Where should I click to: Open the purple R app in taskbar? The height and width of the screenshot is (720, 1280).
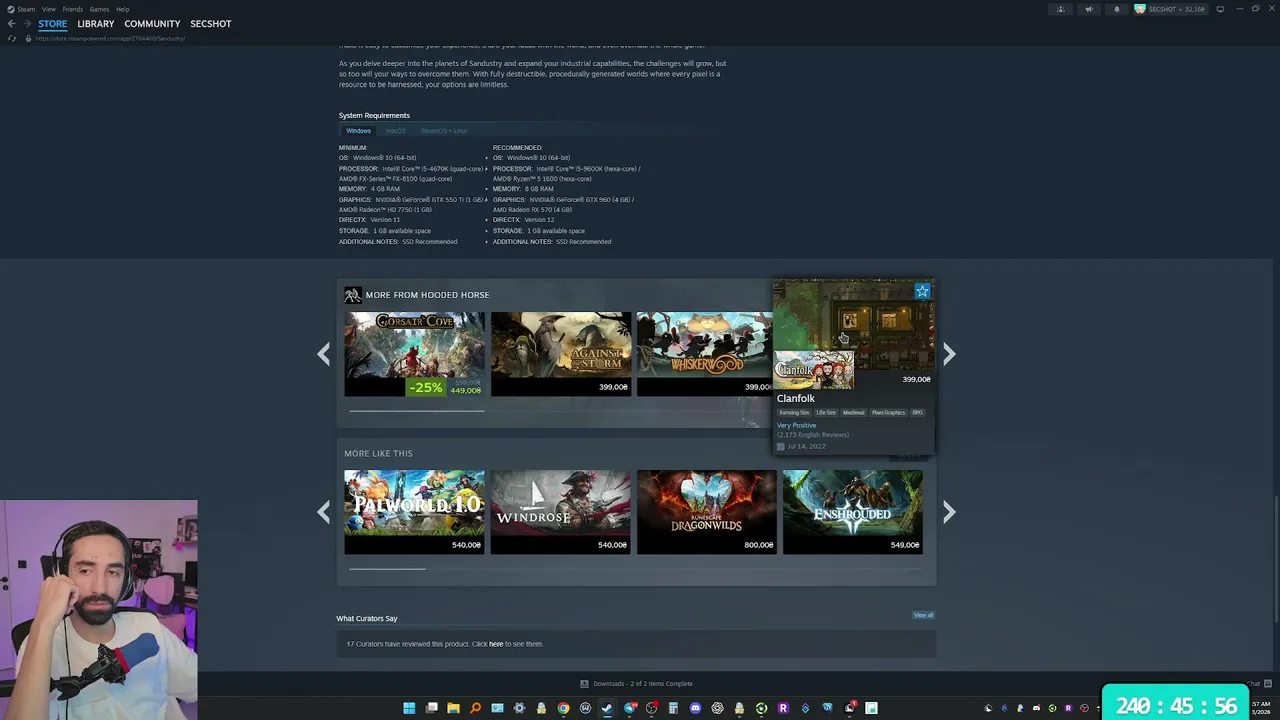coord(783,708)
